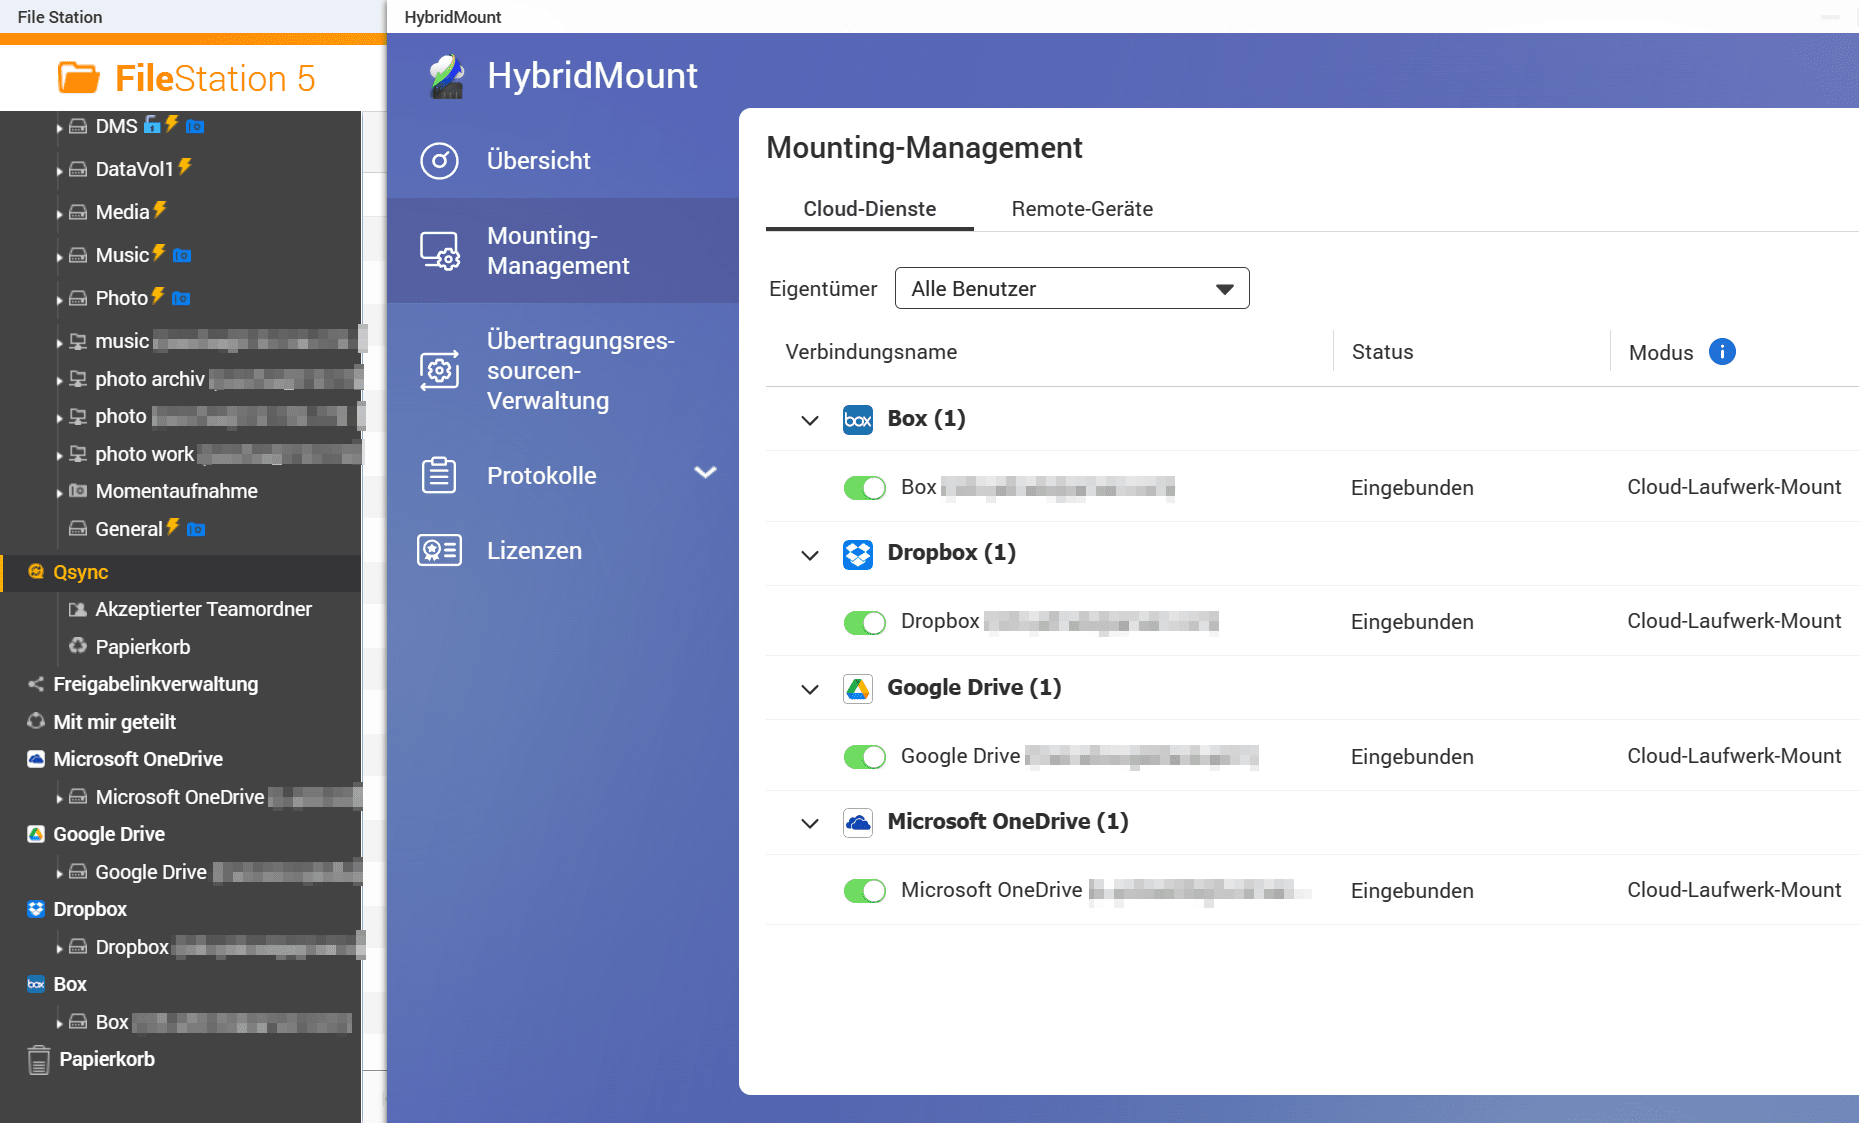This screenshot has height=1123, width=1859.
Task: Select the Status column header
Action: (1382, 352)
